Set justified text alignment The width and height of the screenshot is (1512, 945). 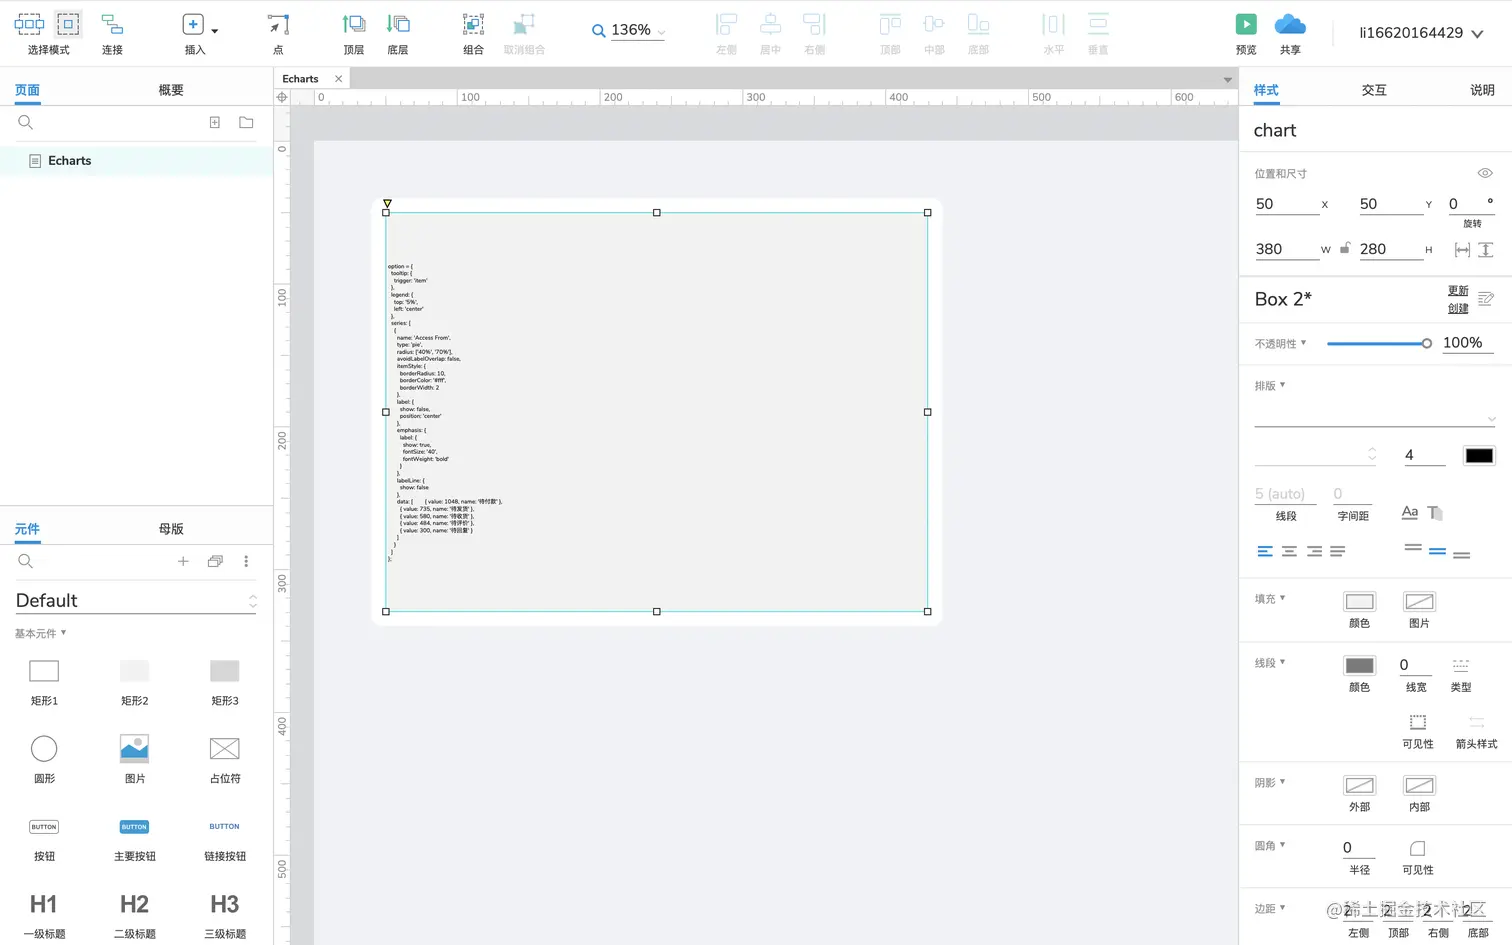click(1338, 551)
